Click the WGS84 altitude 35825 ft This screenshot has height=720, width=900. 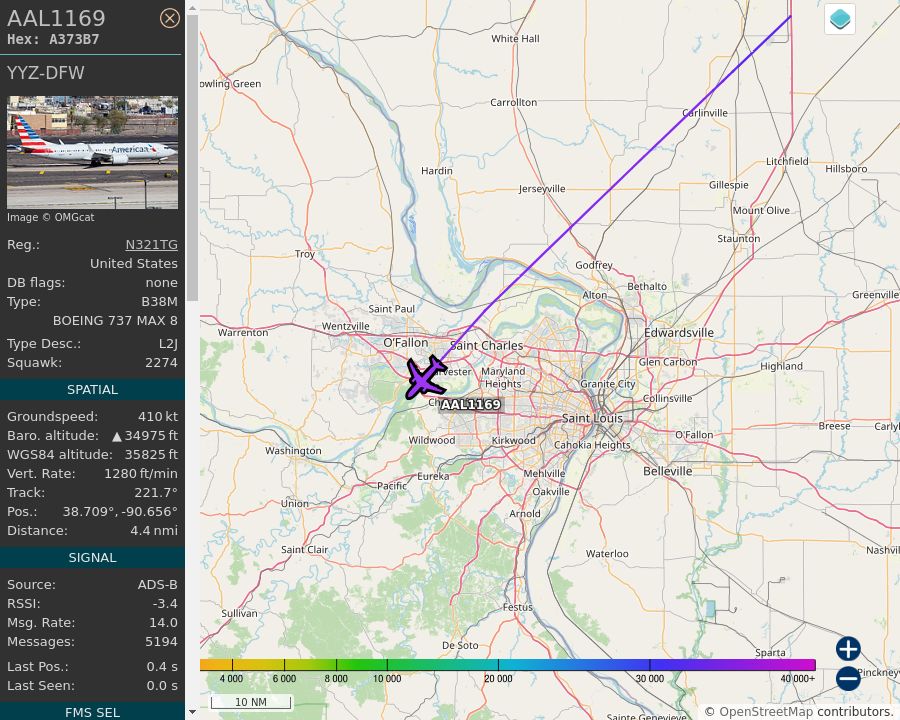[x=151, y=454]
